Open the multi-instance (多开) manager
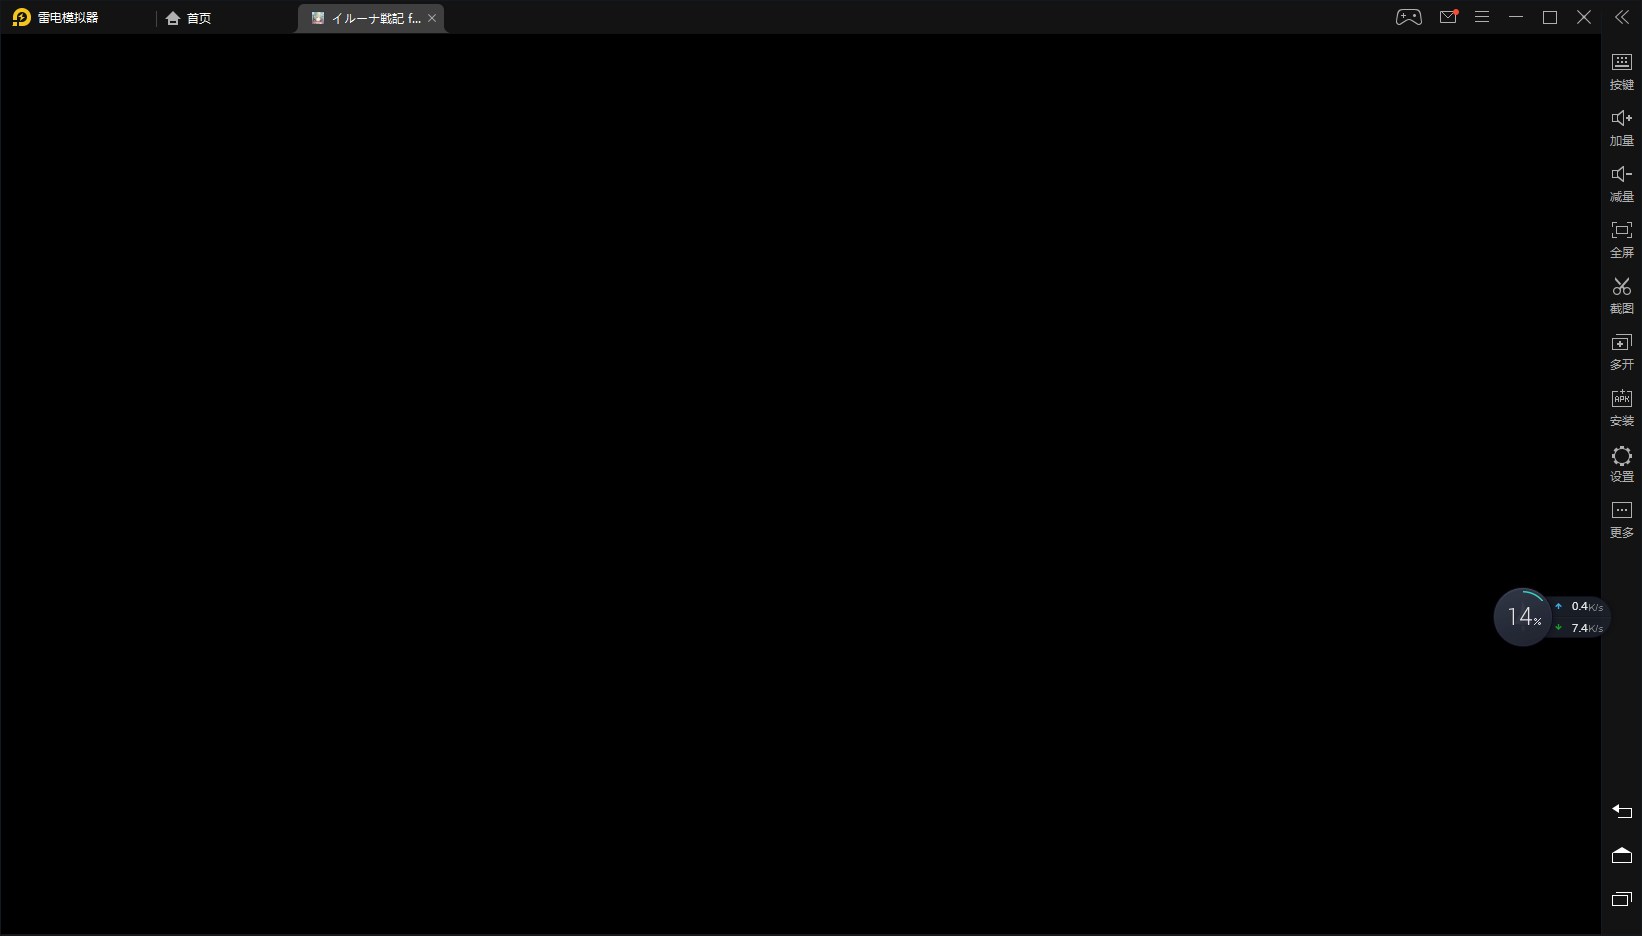This screenshot has width=1642, height=936. click(1621, 350)
